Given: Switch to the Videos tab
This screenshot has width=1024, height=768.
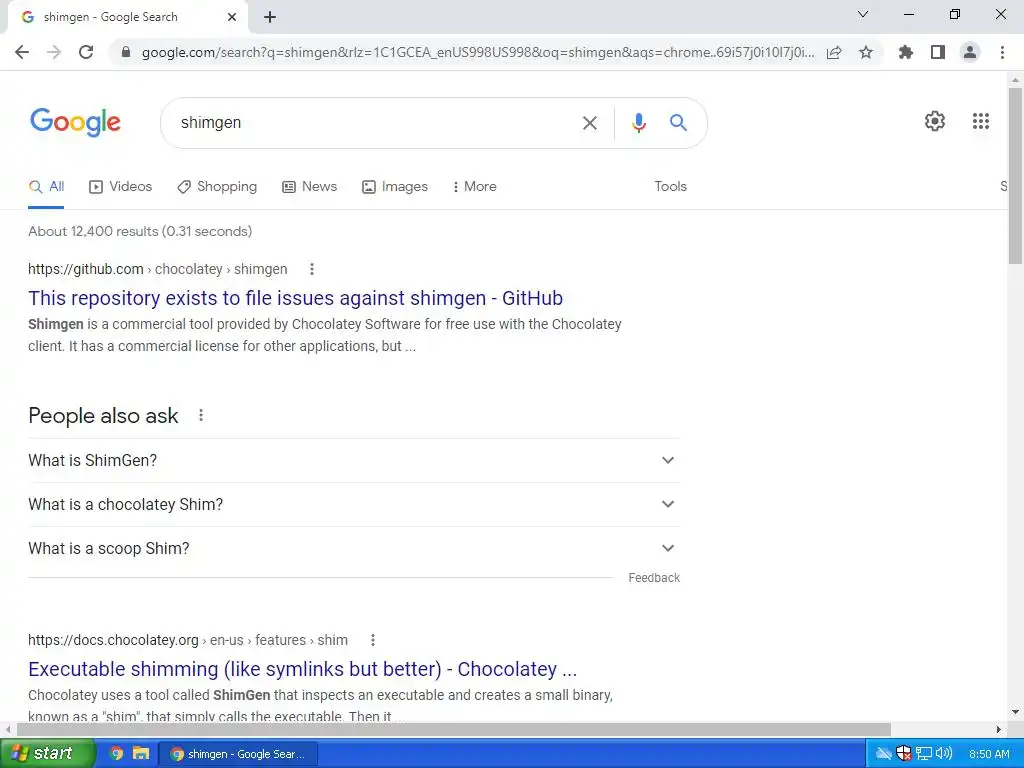Looking at the screenshot, I should pos(120,187).
